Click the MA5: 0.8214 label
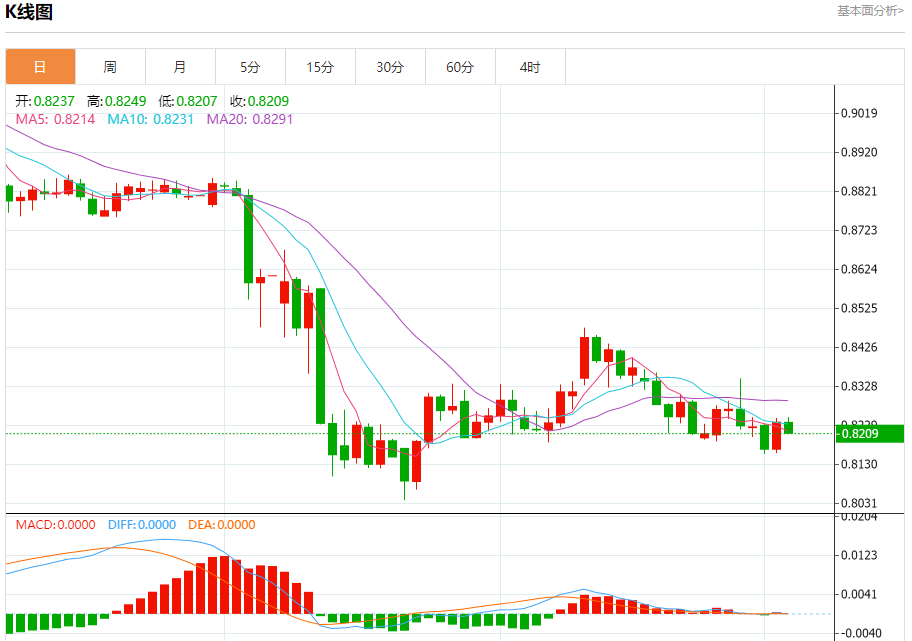The height and width of the screenshot is (641, 912). (x=55, y=119)
